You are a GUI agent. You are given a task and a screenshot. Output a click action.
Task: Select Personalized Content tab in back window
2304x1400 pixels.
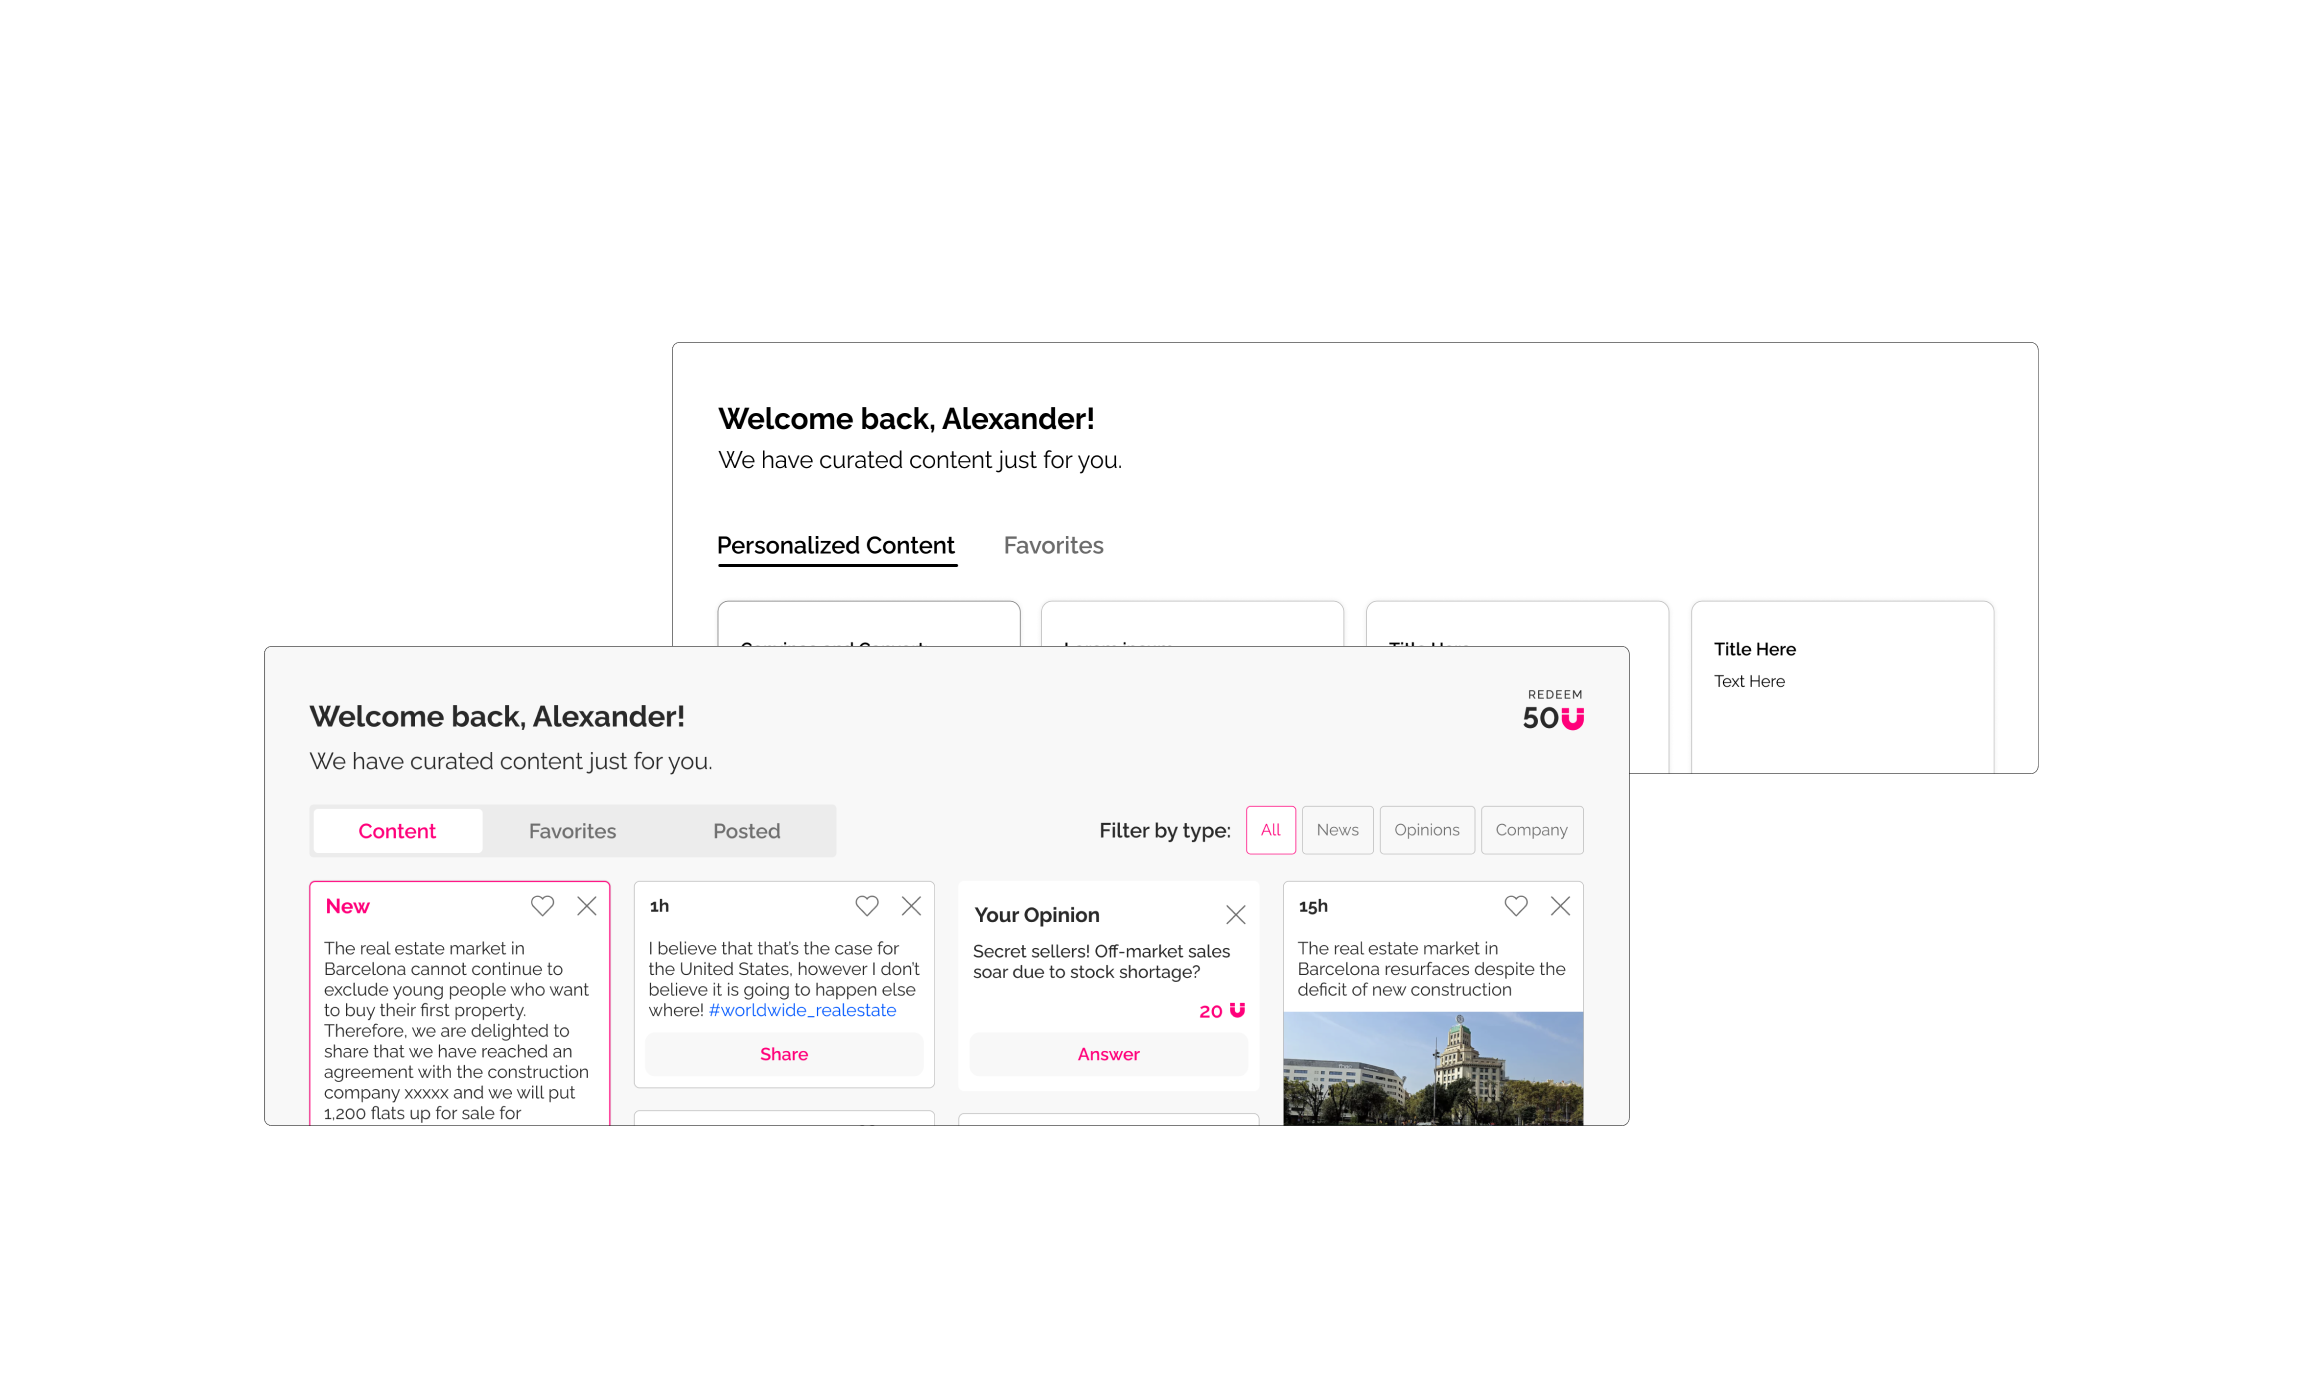click(836, 546)
